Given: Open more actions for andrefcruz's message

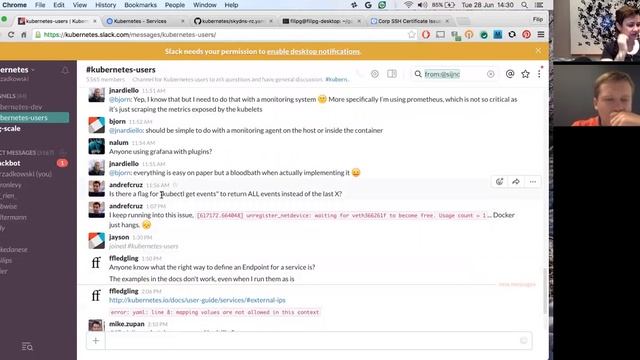Looking at the screenshot, I should coord(533,182).
